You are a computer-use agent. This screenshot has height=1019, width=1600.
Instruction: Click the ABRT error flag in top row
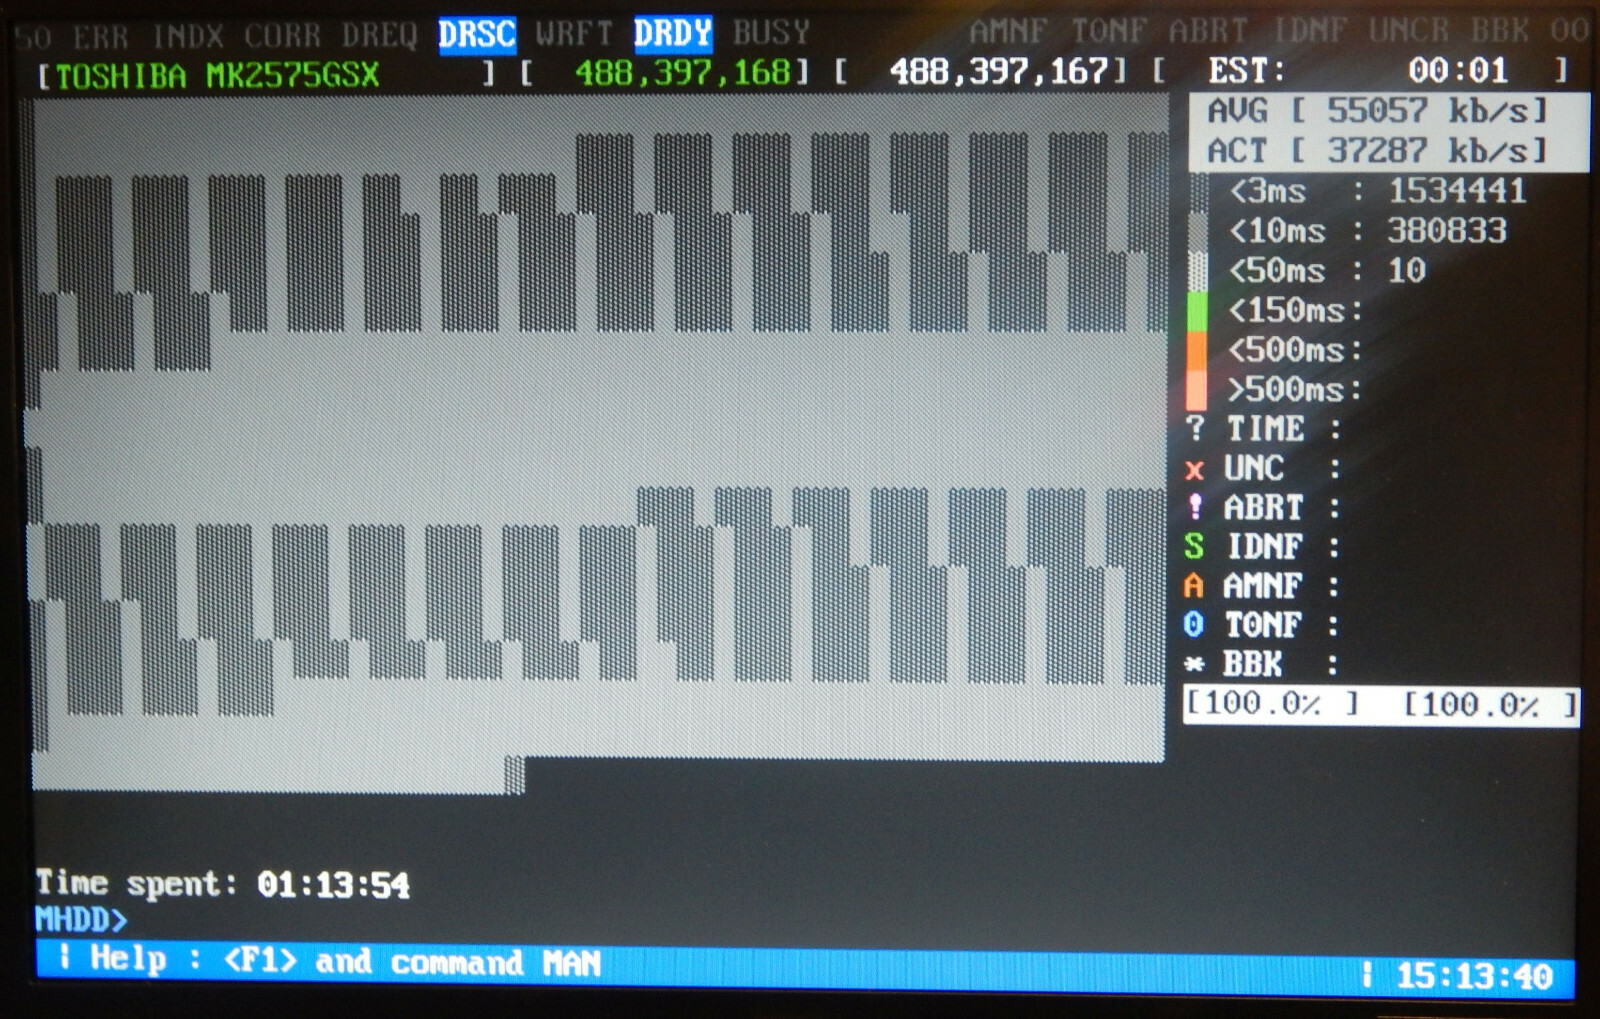[1208, 32]
